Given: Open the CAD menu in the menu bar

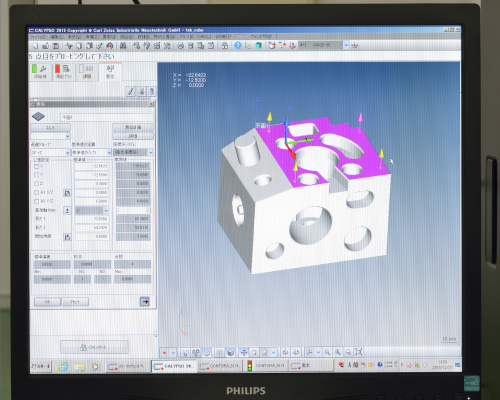Looking at the screenshot, I should (205, 37).
